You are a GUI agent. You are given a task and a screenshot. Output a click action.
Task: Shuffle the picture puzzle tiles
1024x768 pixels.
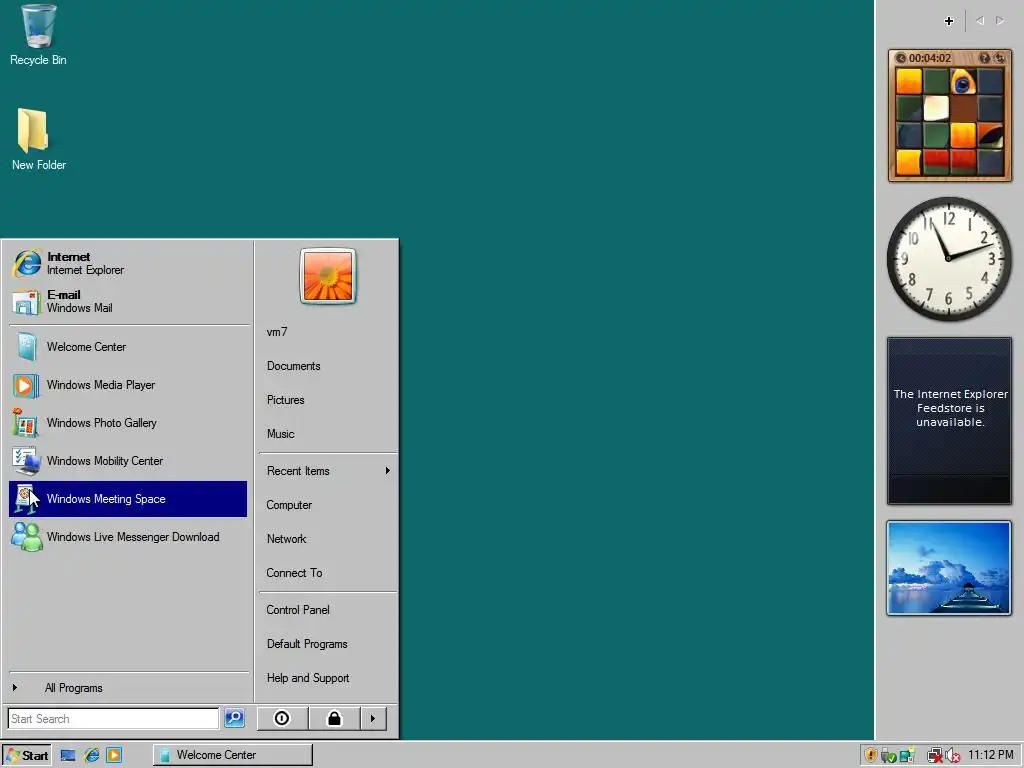[999, 58]
